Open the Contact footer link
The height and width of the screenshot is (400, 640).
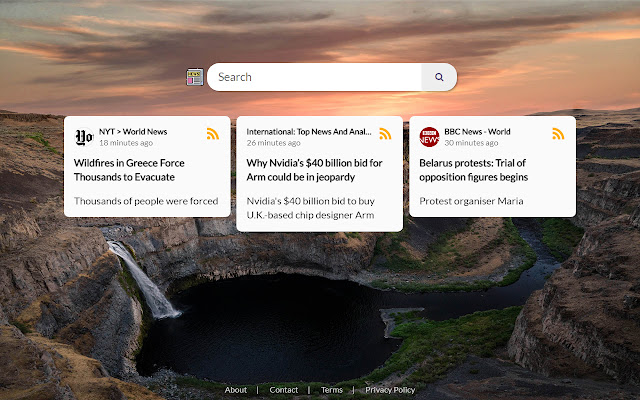(x=284, y=390)
